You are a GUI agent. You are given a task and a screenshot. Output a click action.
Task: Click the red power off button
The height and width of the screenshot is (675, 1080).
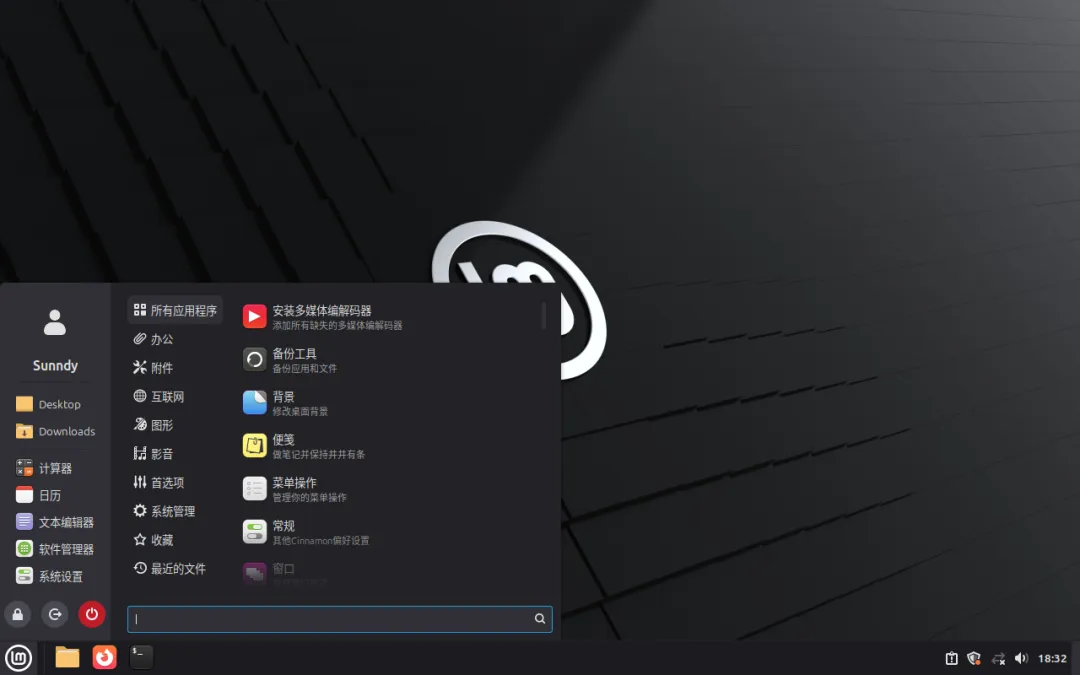92,614
